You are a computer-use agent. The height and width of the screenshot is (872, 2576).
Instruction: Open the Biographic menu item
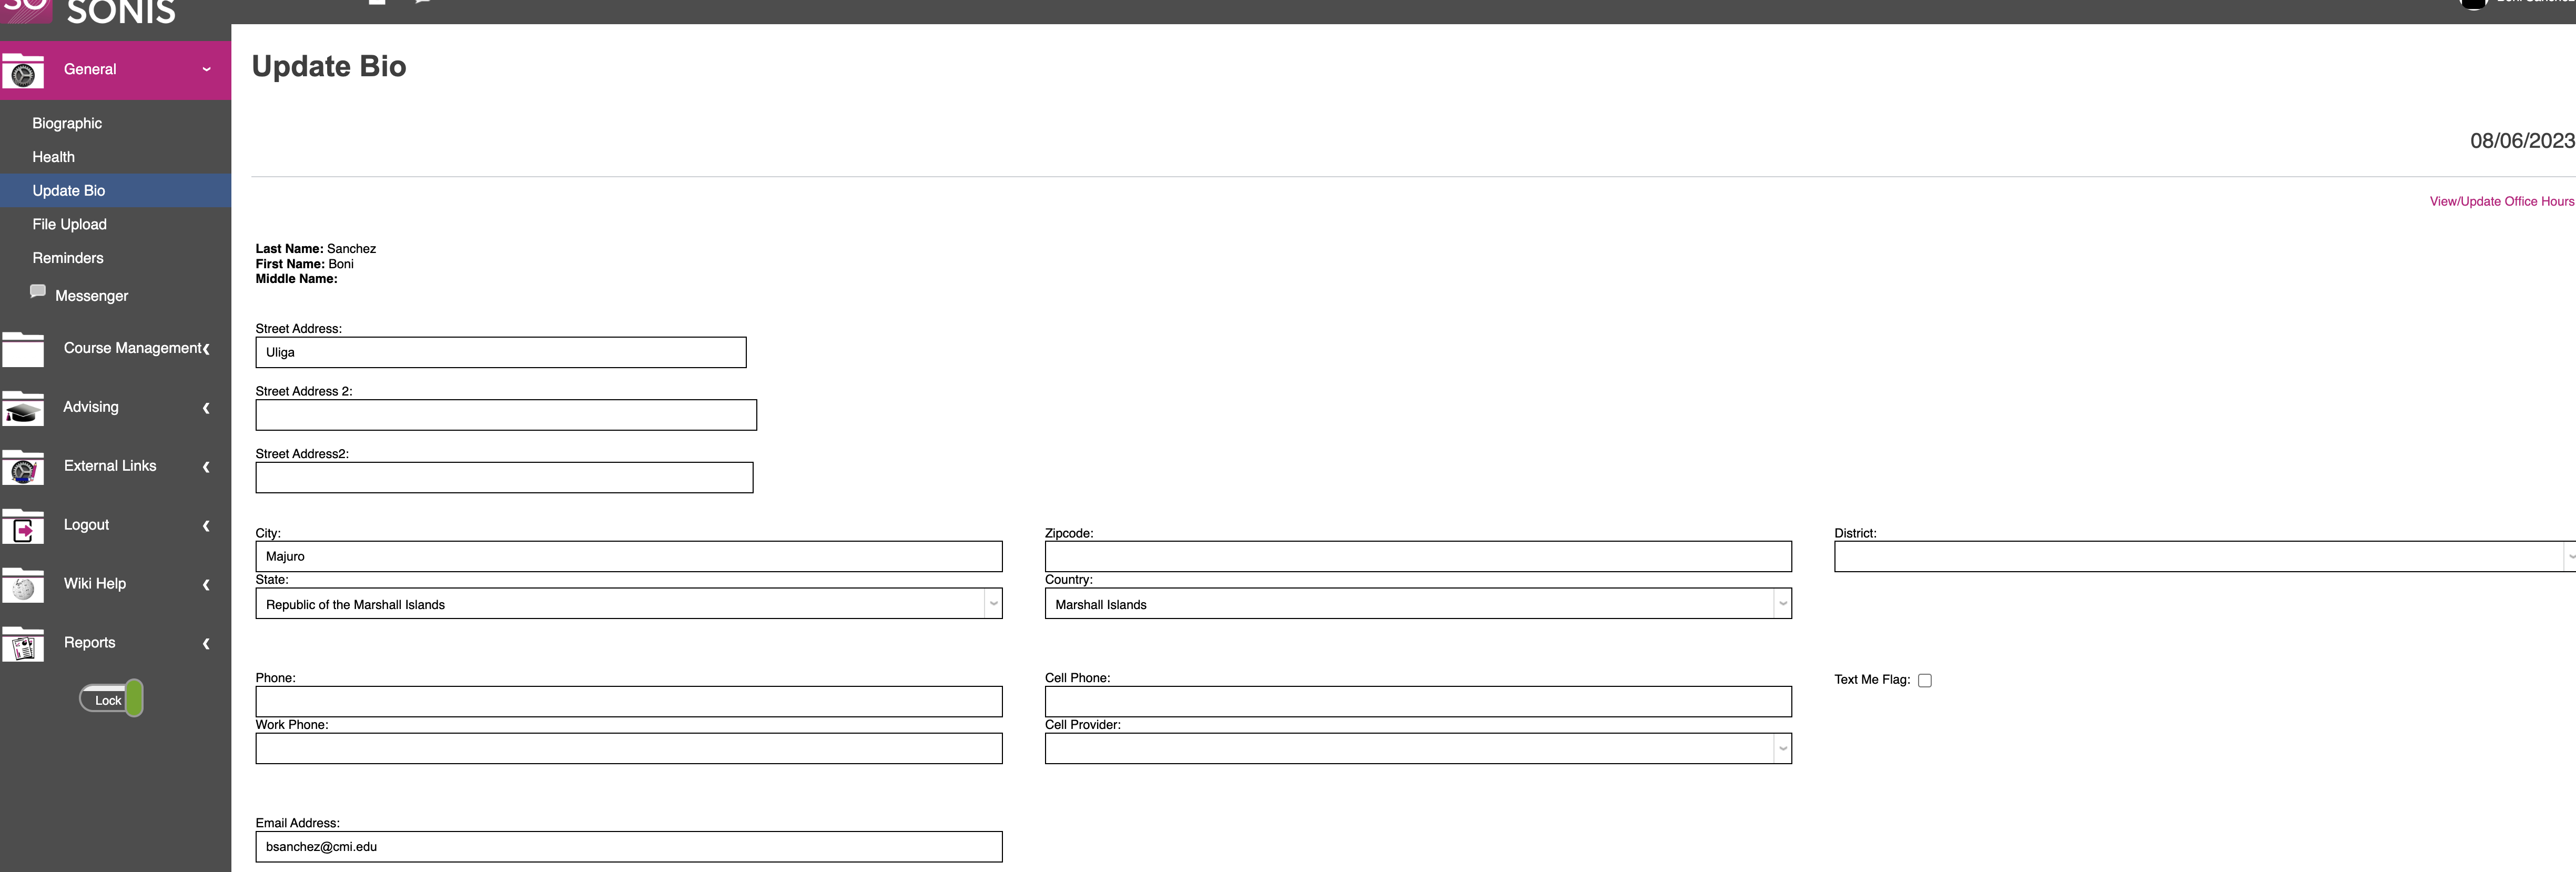tap(67, 123)
